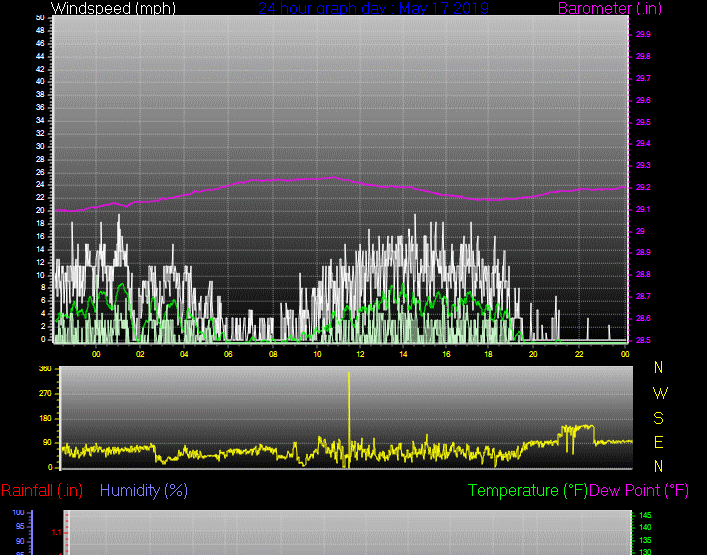This screenshot has width=707, height=555.
Task: Select 95 on the blue humidity axis
Action: 20,527
